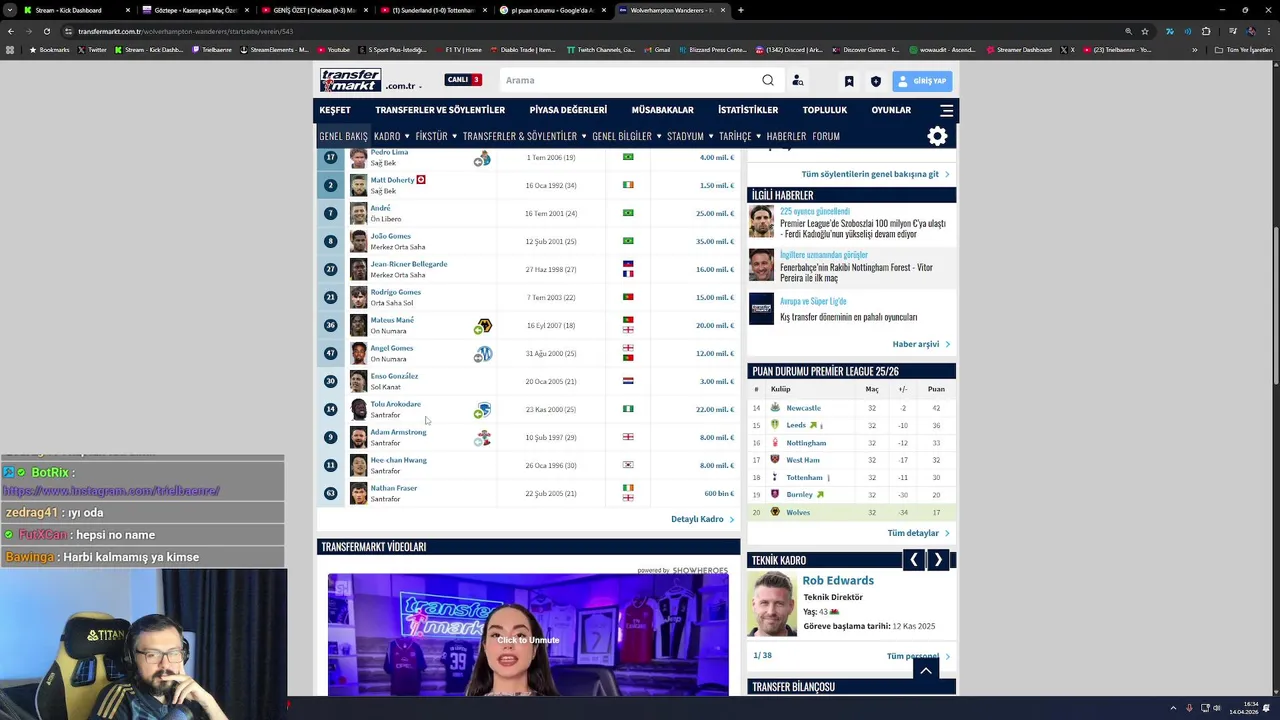
Task: Click injury icon next to Matt Doherty
Action: [x=421, y=180]
